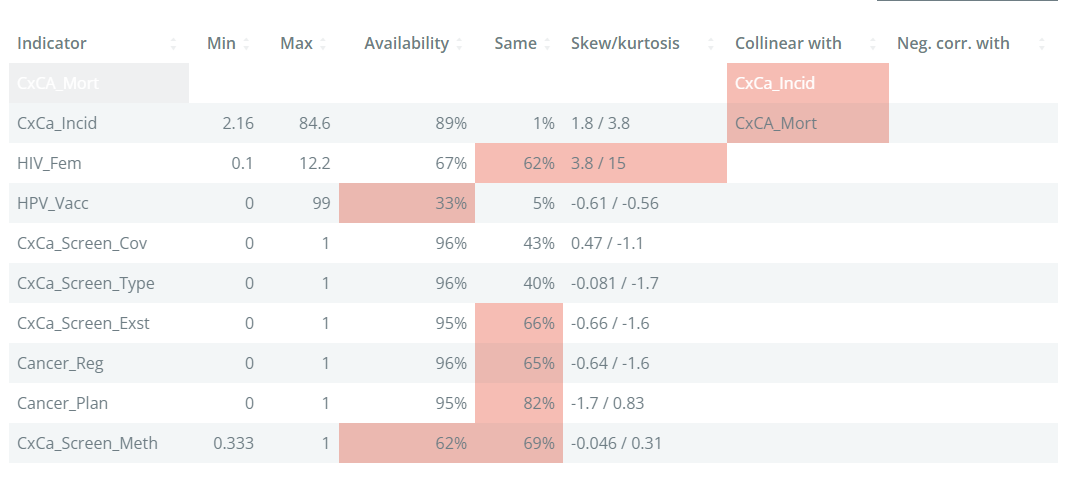Select the CxCa_Screen_Meth row
The height and width of the screenshot is (482, 1083).
533,443
